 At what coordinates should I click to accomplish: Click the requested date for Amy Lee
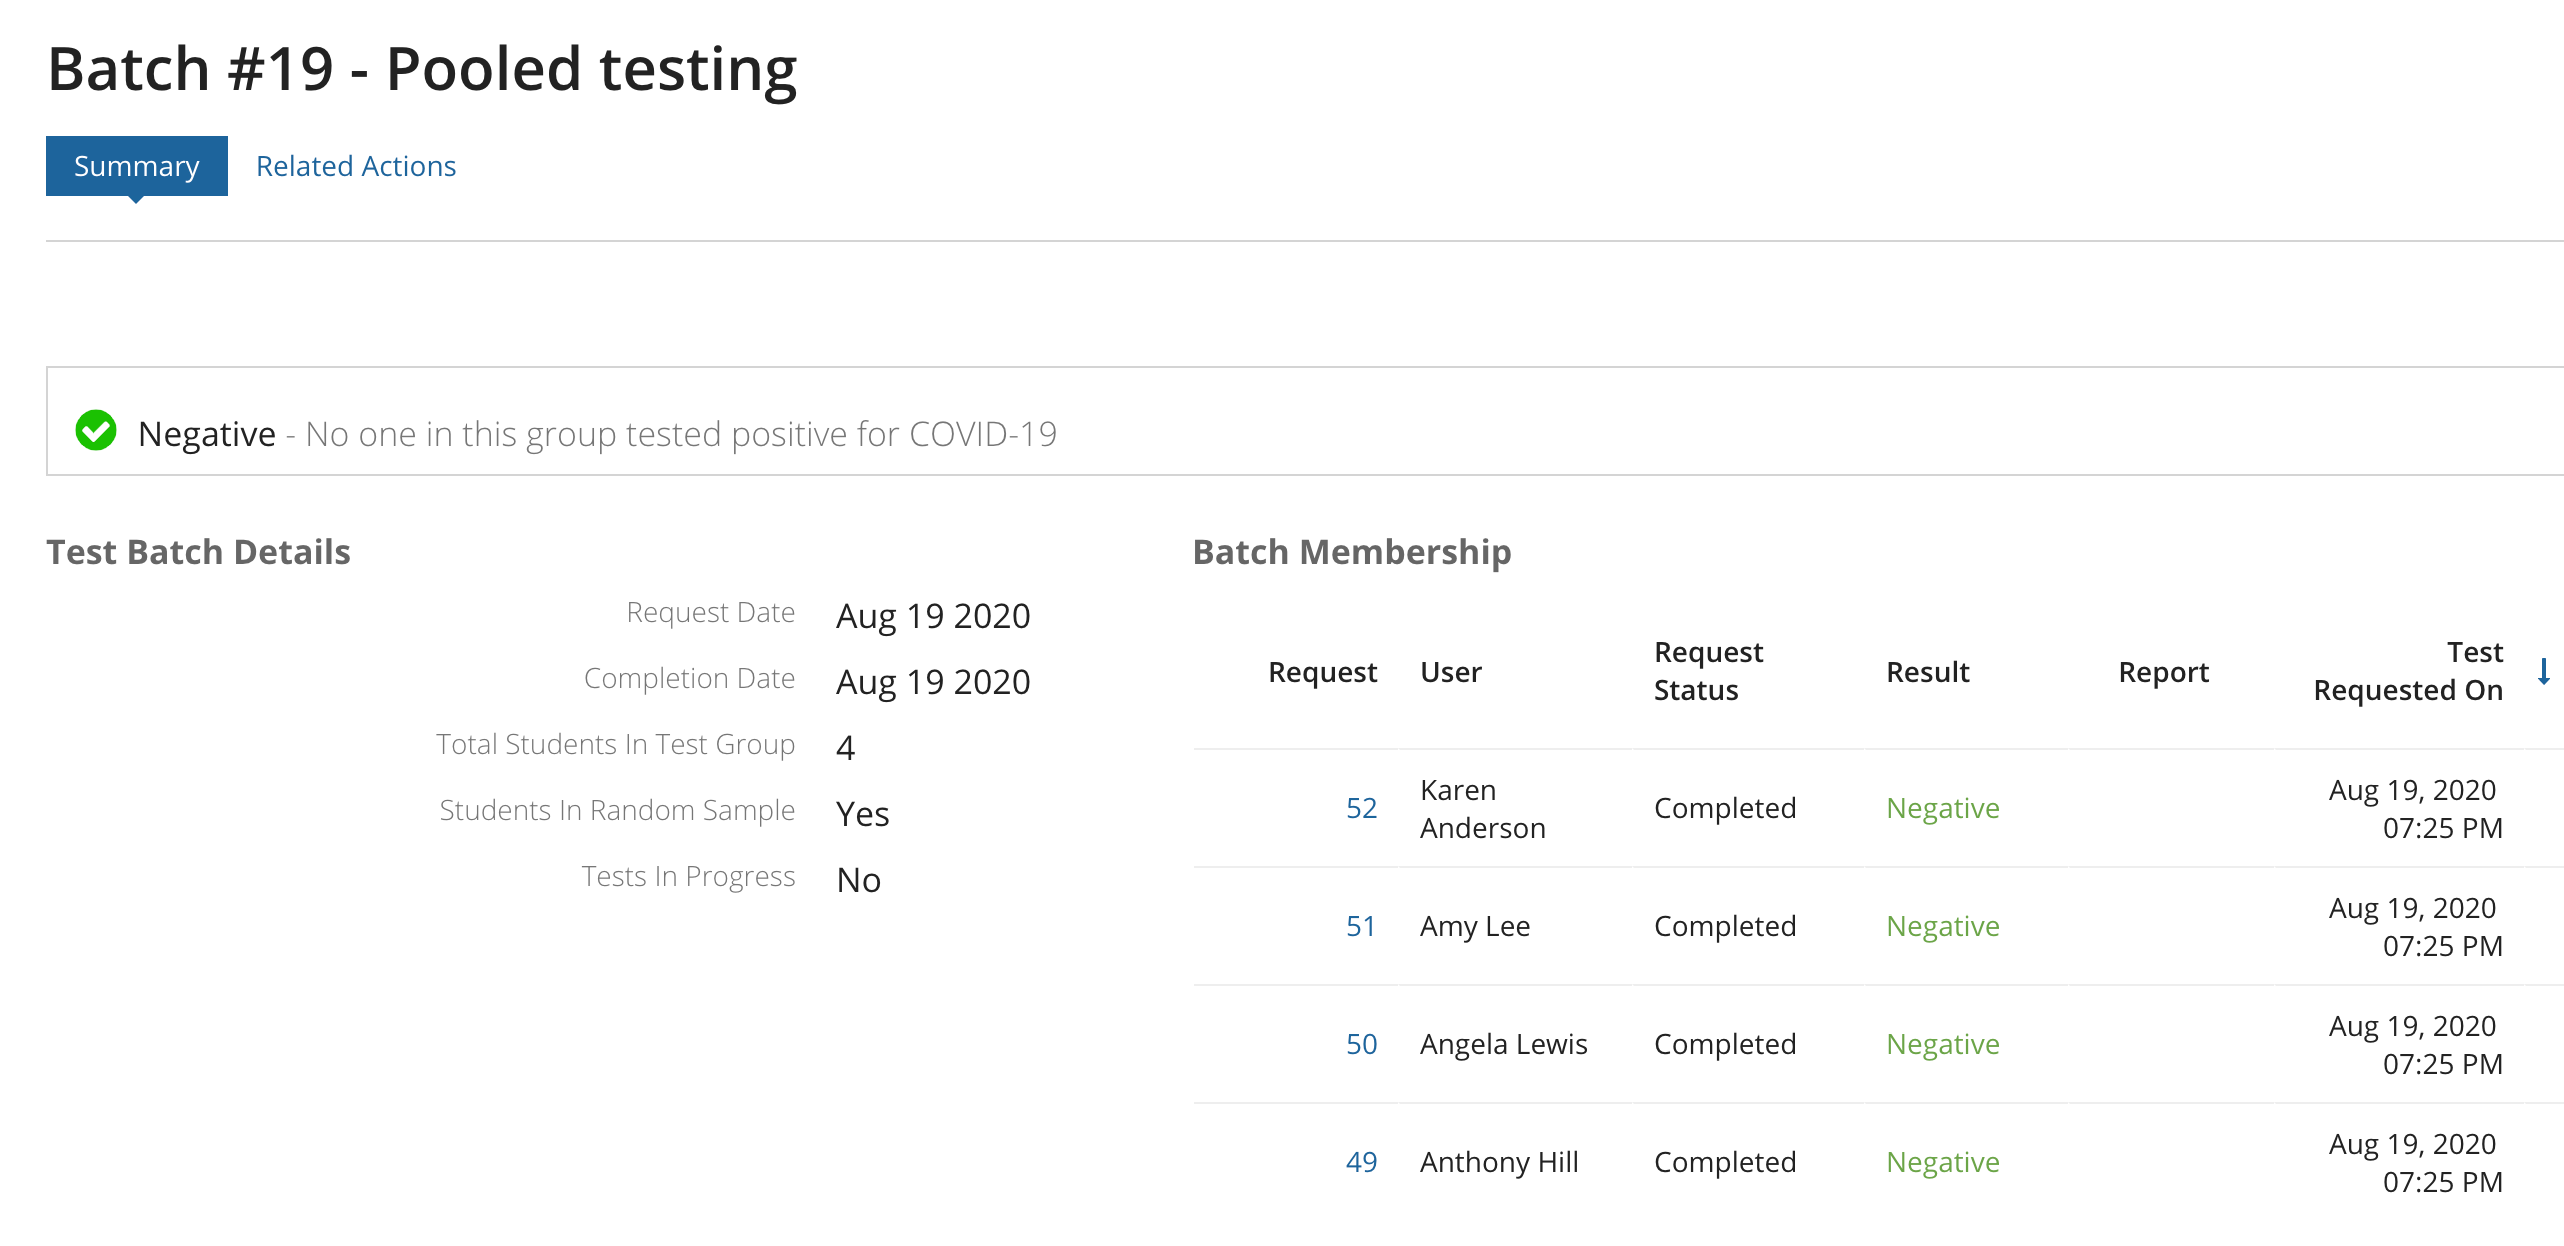pos(2416,927)
